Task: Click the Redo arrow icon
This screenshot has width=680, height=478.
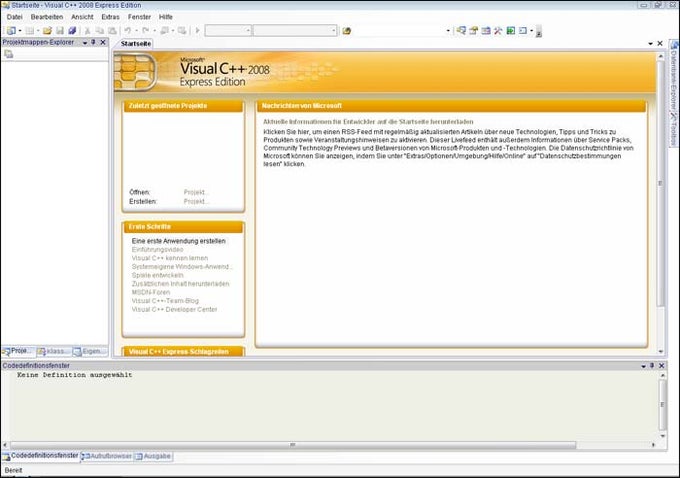Action: 146,30
